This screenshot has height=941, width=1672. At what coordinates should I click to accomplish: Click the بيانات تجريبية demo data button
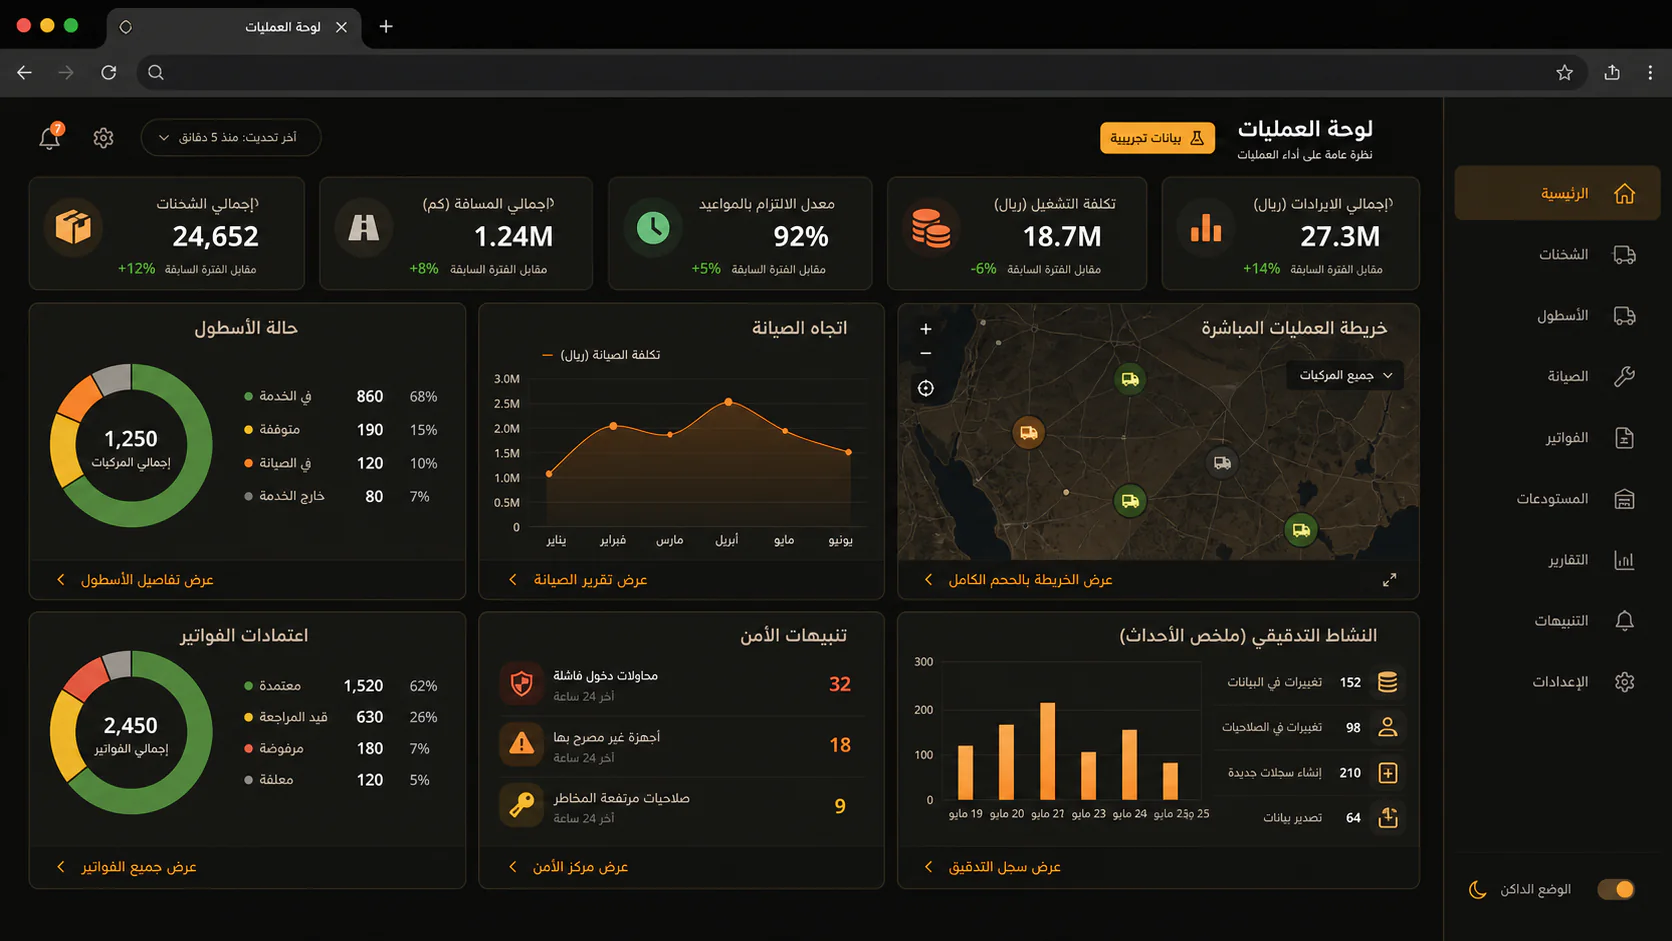(x=1157, y=138)
